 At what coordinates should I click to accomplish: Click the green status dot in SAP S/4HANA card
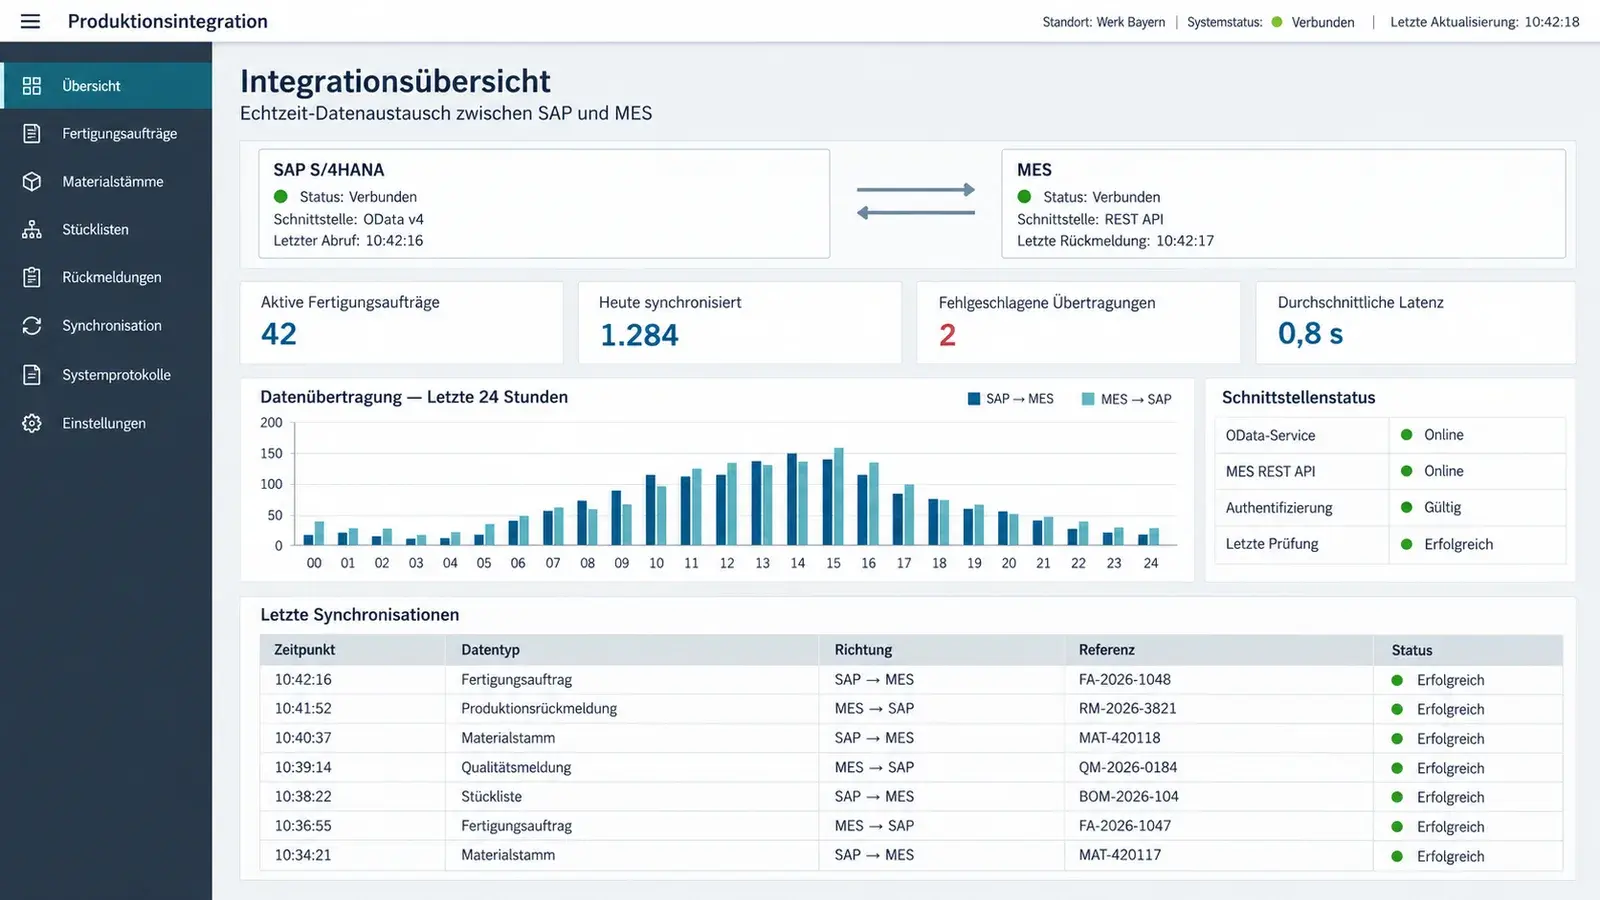[281, 197]
